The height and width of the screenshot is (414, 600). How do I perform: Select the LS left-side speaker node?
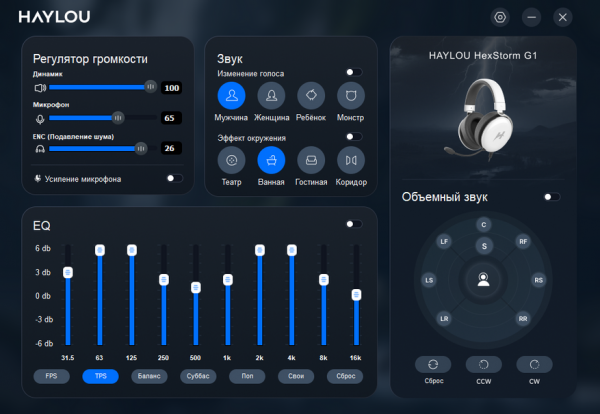(429, 280)
